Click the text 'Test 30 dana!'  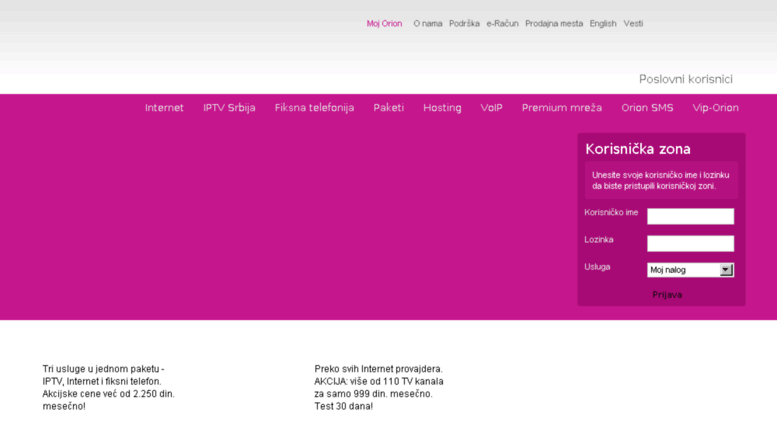click(343, 407)
